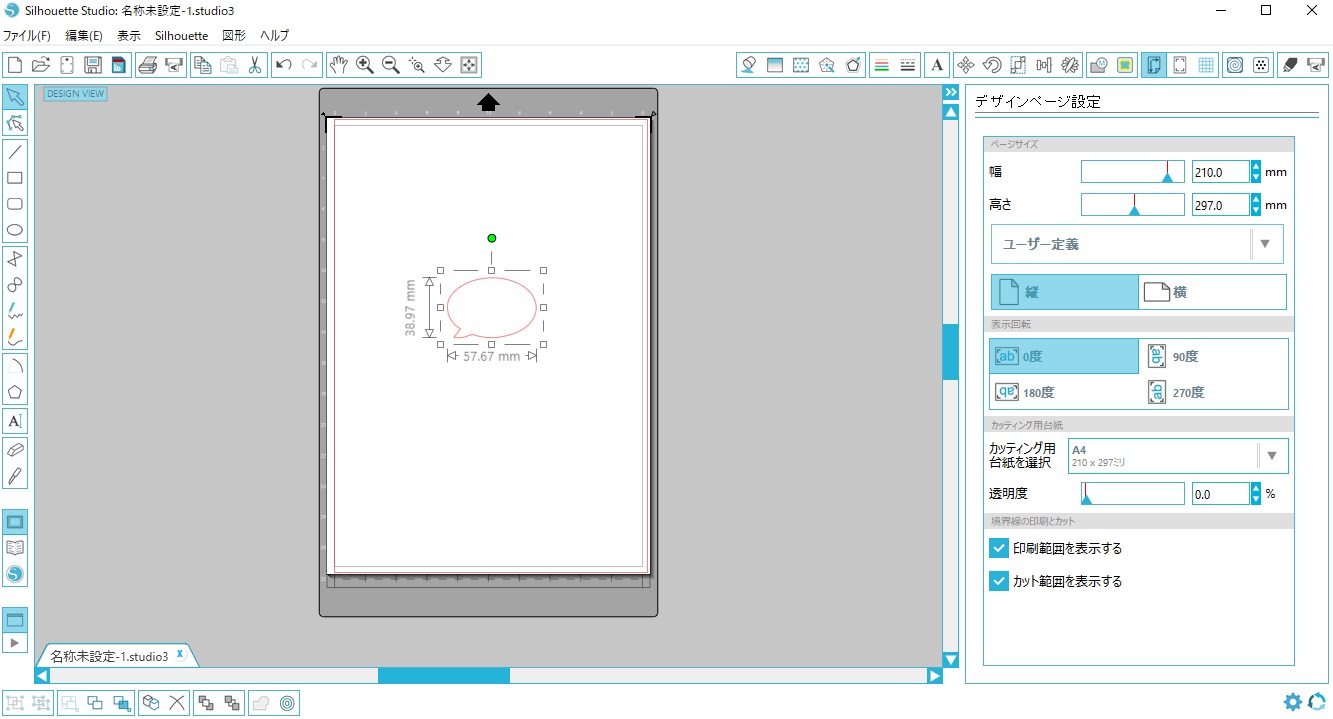The height and width of the screenshot is (719, 1333).
Task: Toggle カット範囲を表示する checkbox
Action: coord(998,581)
